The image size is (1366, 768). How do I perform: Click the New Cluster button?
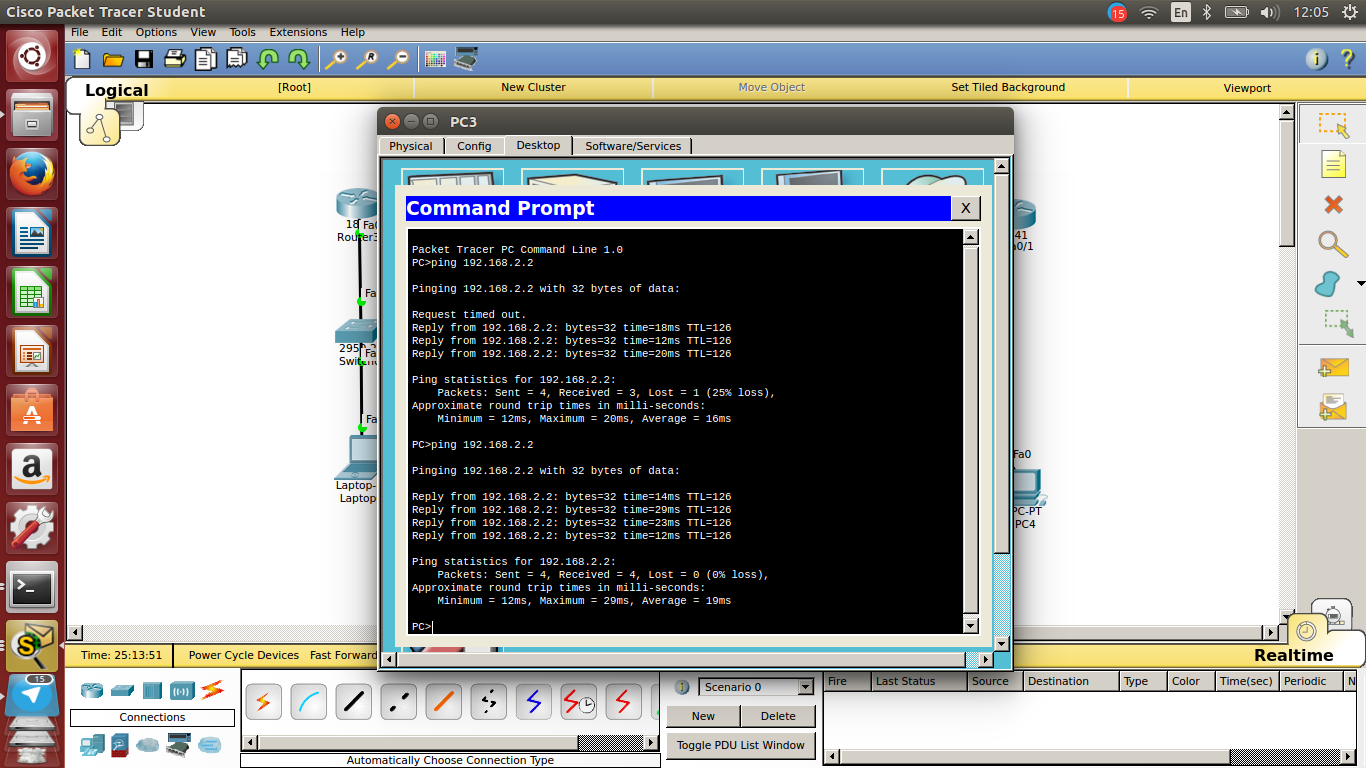tap(533, 87)
